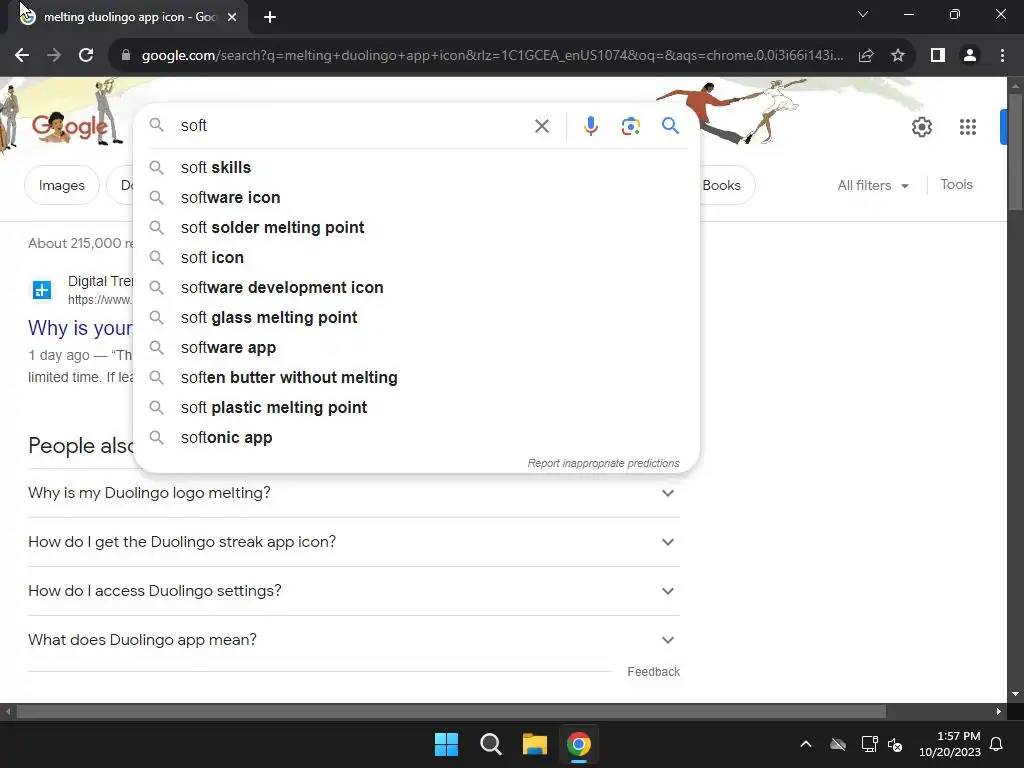
Task: Click the Digital Trends site favicon
Action: coord(42,289)
